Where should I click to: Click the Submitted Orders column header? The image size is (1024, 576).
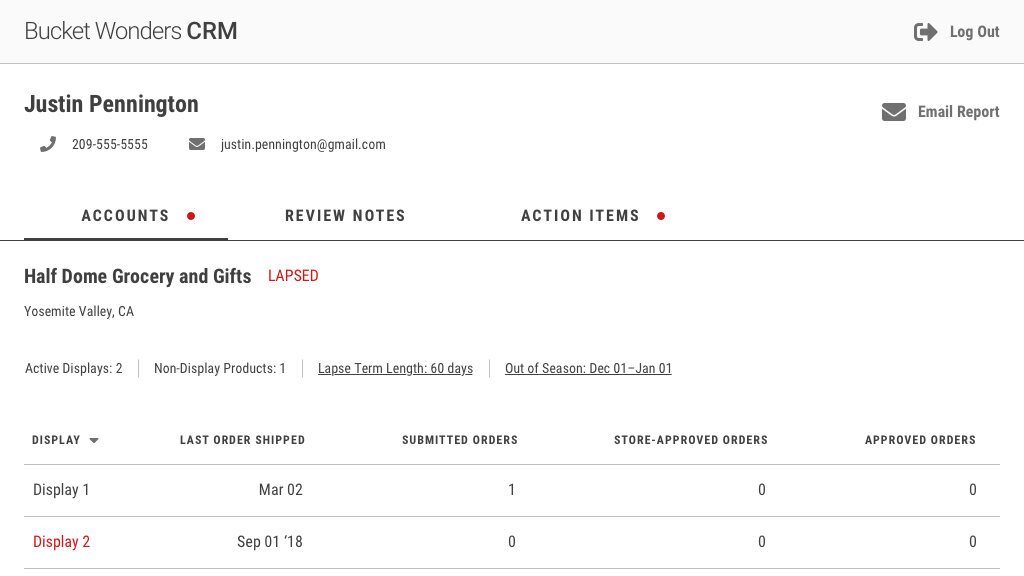tap(460, 440)
